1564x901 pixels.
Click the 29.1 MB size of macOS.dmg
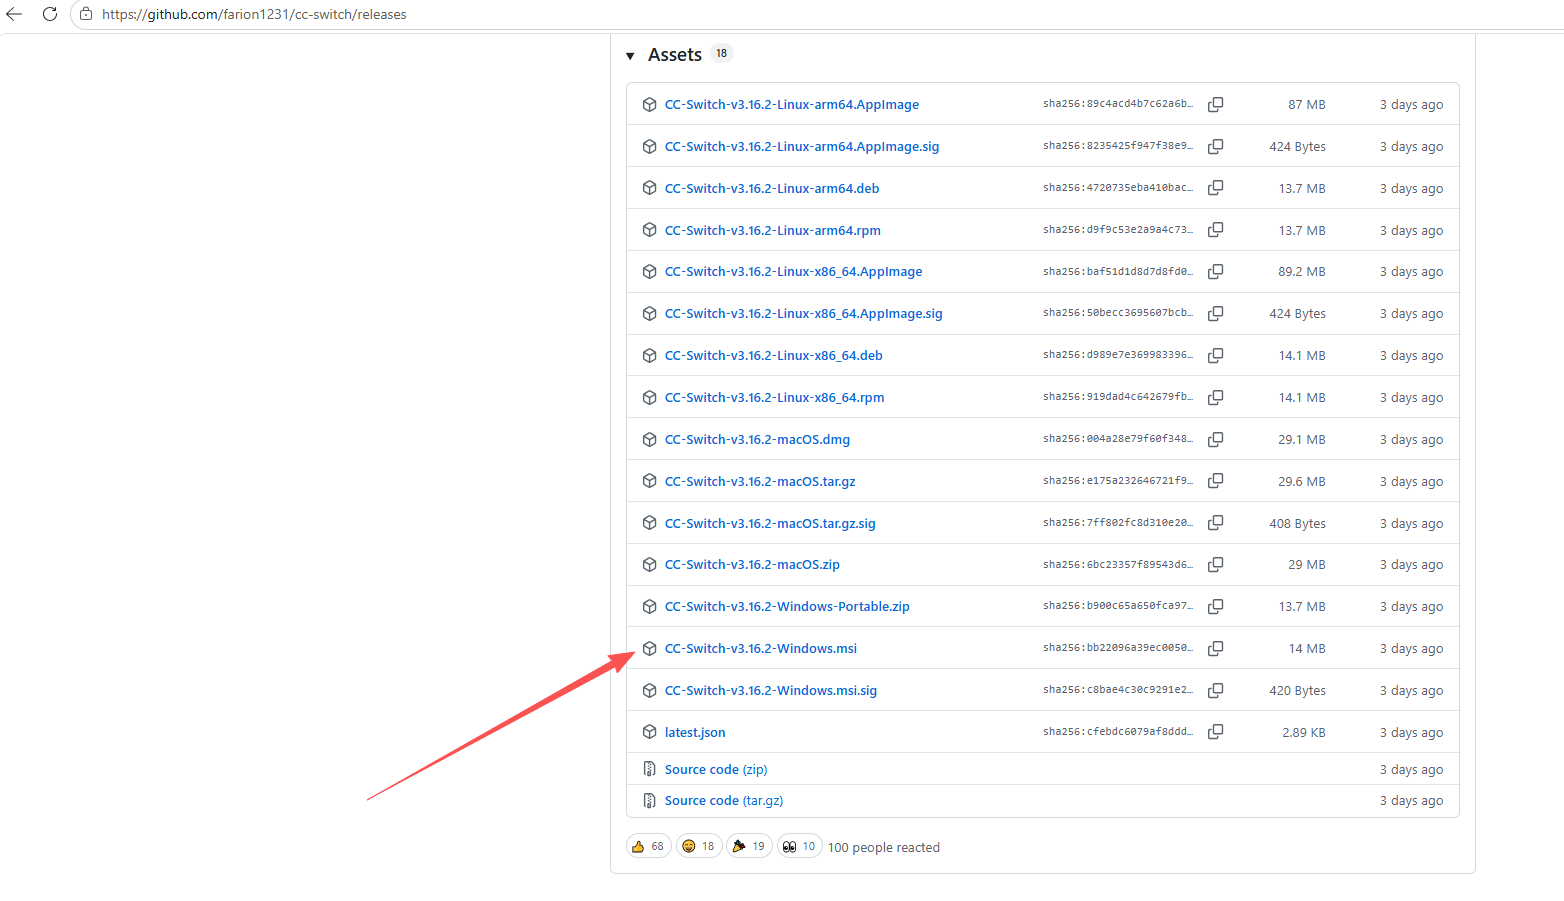tap(1302, 440)
